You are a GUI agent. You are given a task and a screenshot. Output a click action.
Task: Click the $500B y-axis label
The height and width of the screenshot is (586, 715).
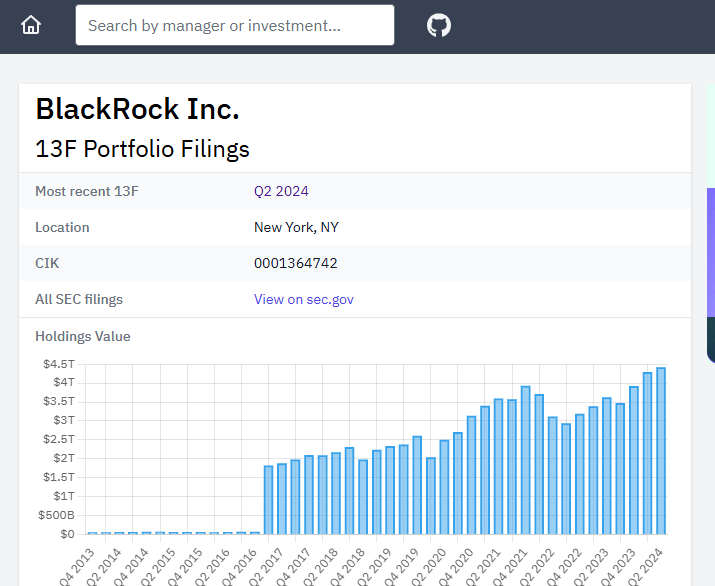[56, 515]
